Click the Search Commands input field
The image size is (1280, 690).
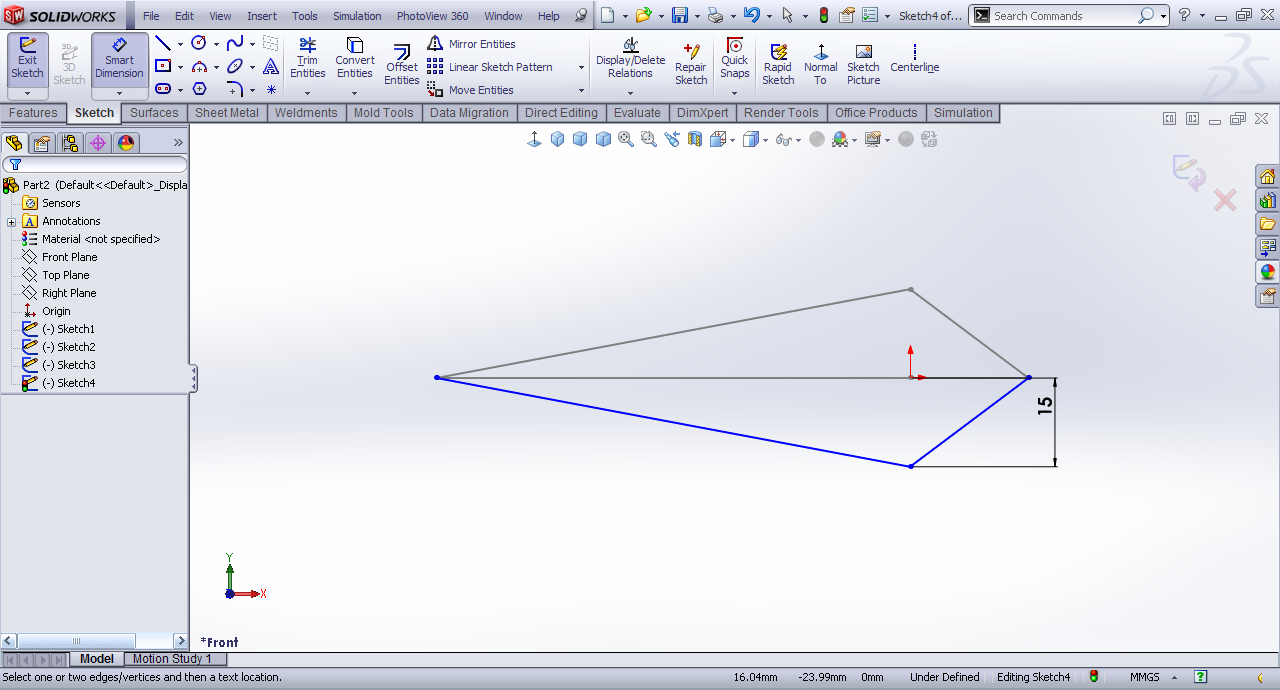point(1063,16)
